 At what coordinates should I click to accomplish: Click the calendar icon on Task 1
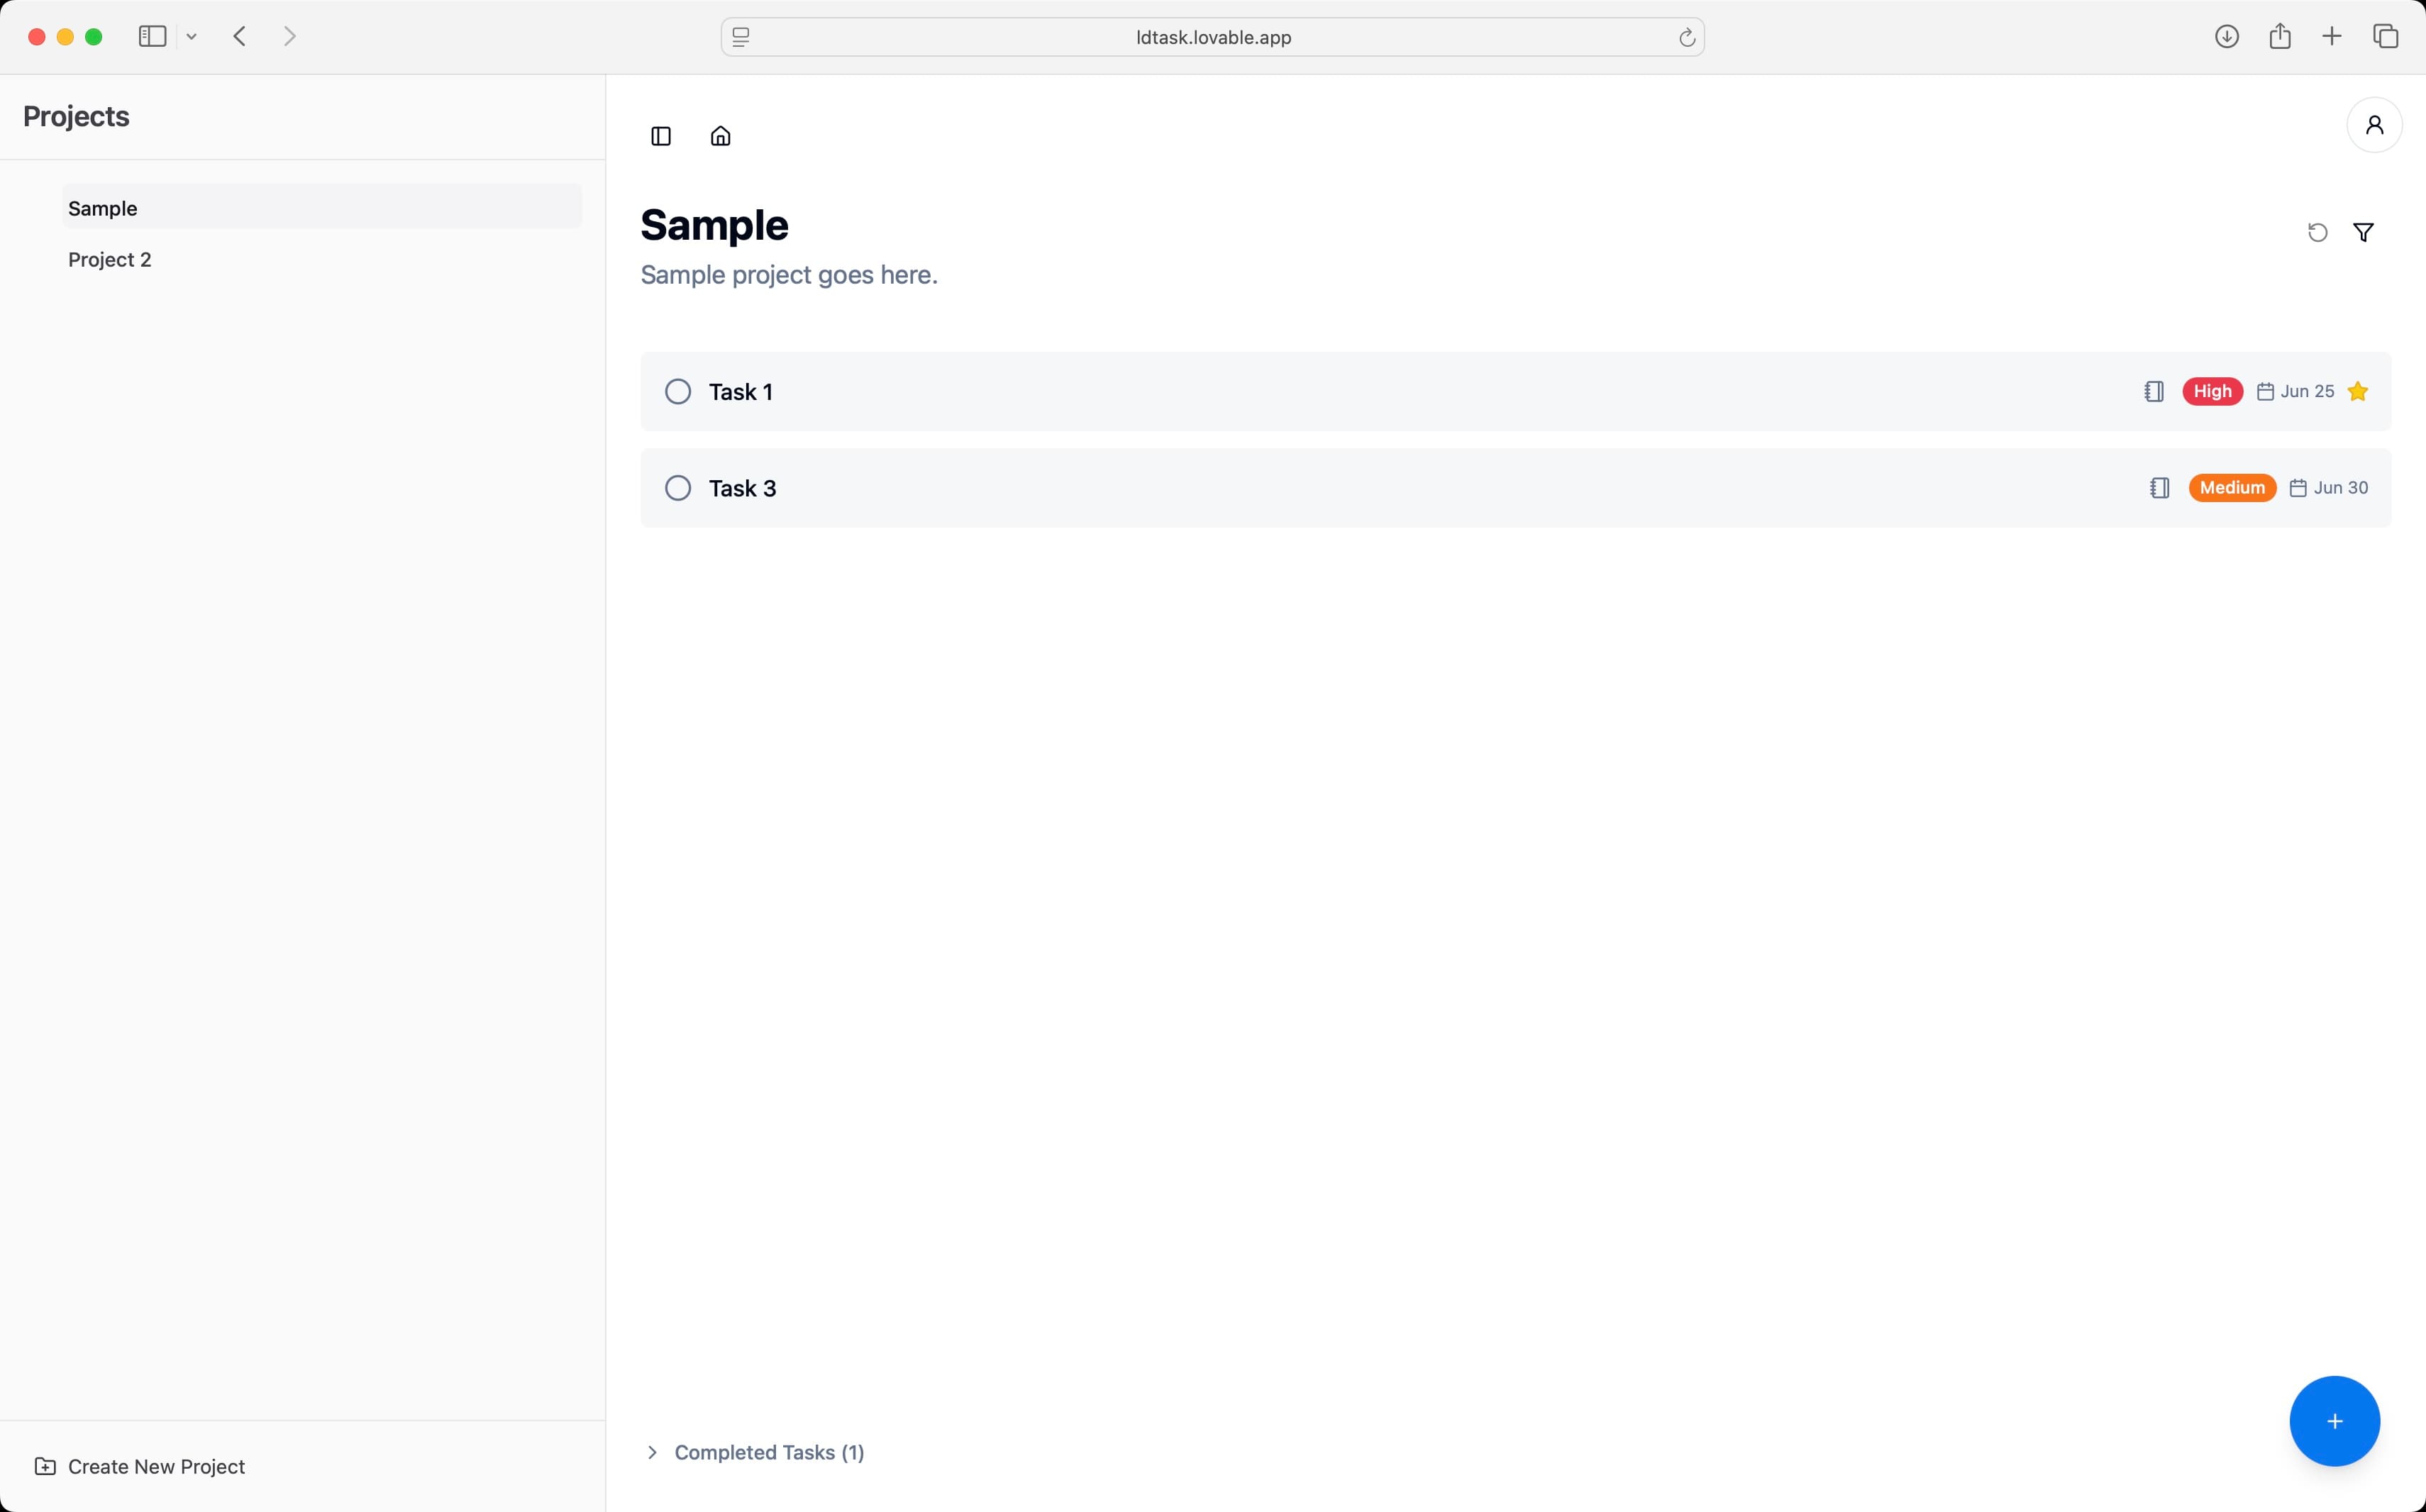point(2265,391)
